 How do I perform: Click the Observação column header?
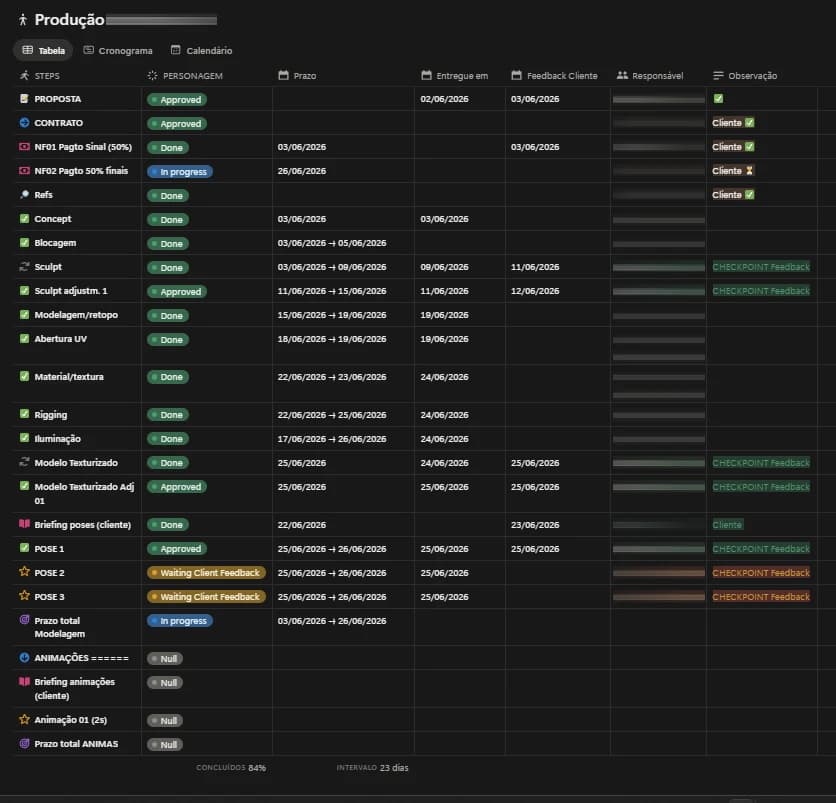pyautogui.click(x=745, y=76)
